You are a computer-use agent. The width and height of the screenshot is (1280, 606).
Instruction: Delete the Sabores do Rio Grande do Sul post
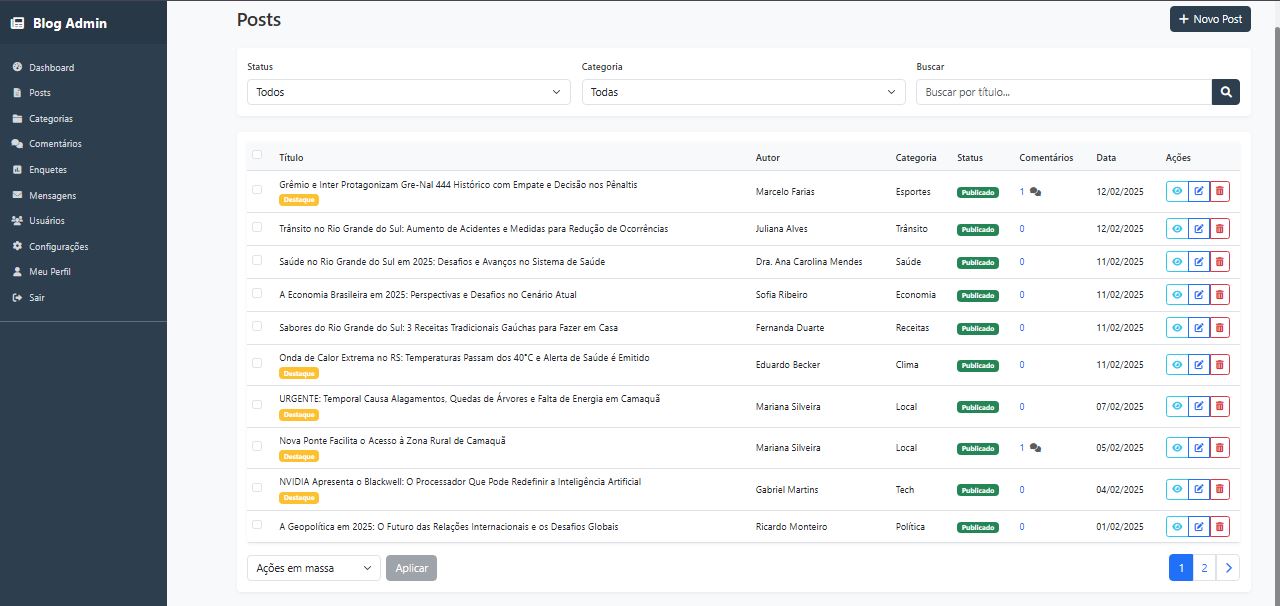[x=1219, y=328]
